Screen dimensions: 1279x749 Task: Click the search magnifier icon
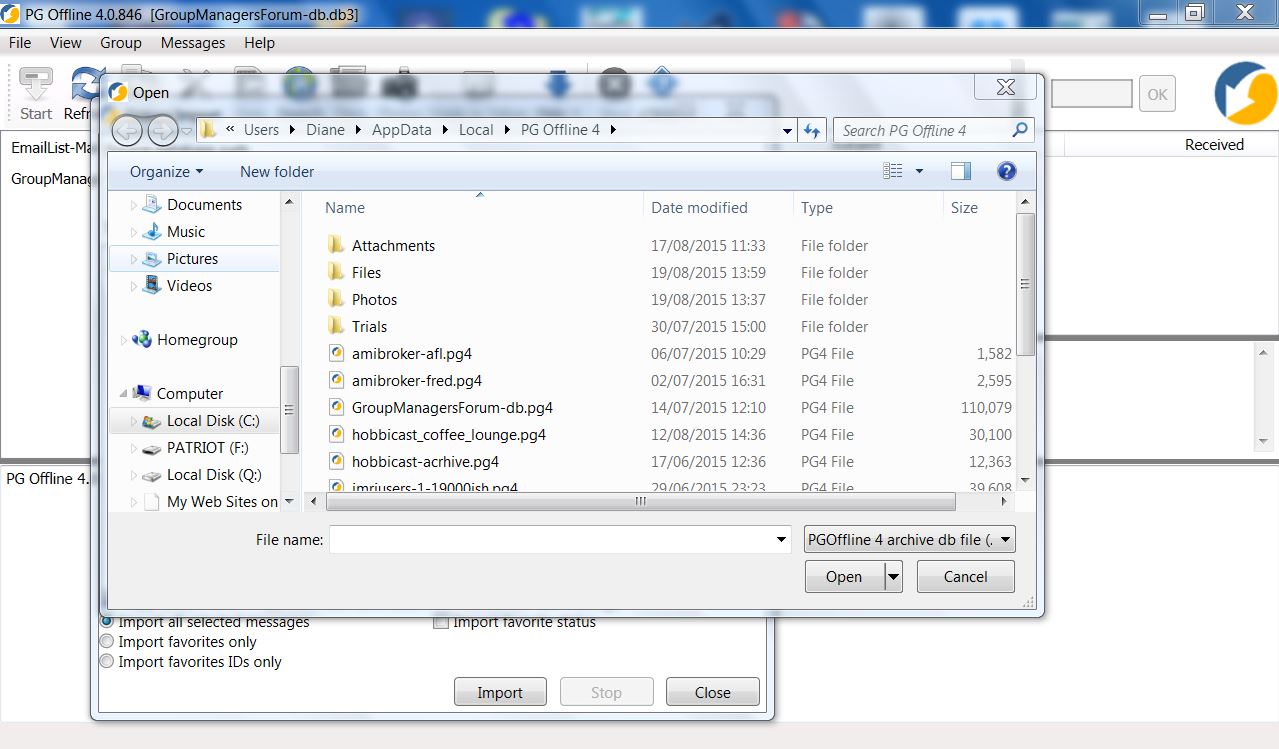(x=1020, y=130)
